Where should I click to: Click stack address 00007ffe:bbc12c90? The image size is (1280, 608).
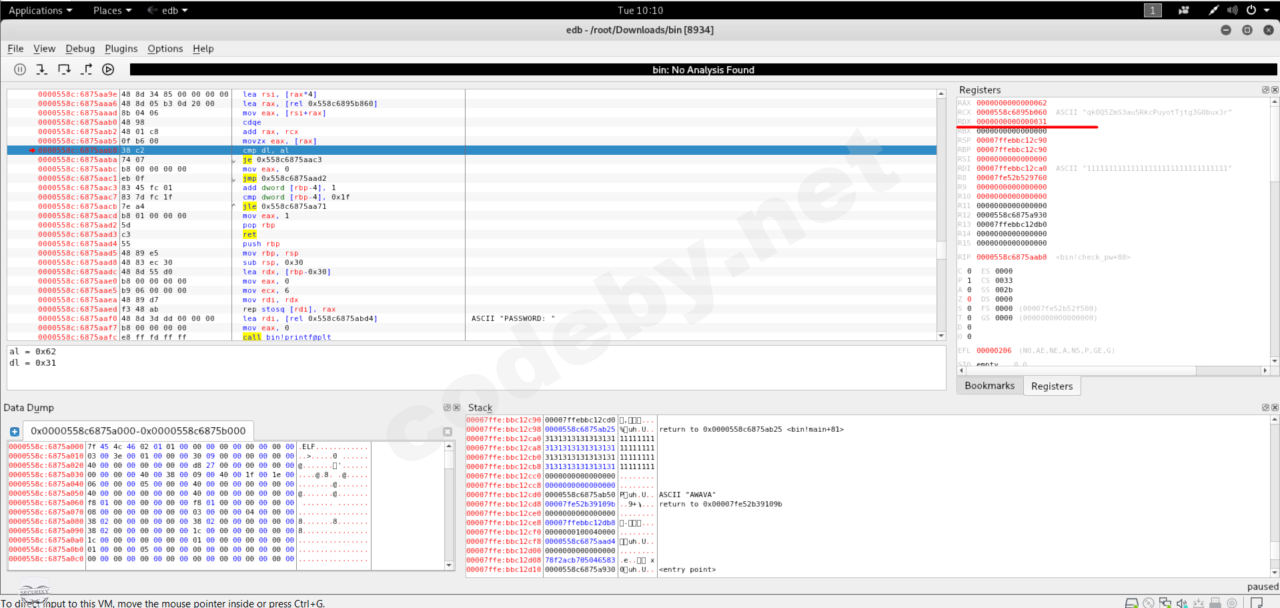[503, 420]
